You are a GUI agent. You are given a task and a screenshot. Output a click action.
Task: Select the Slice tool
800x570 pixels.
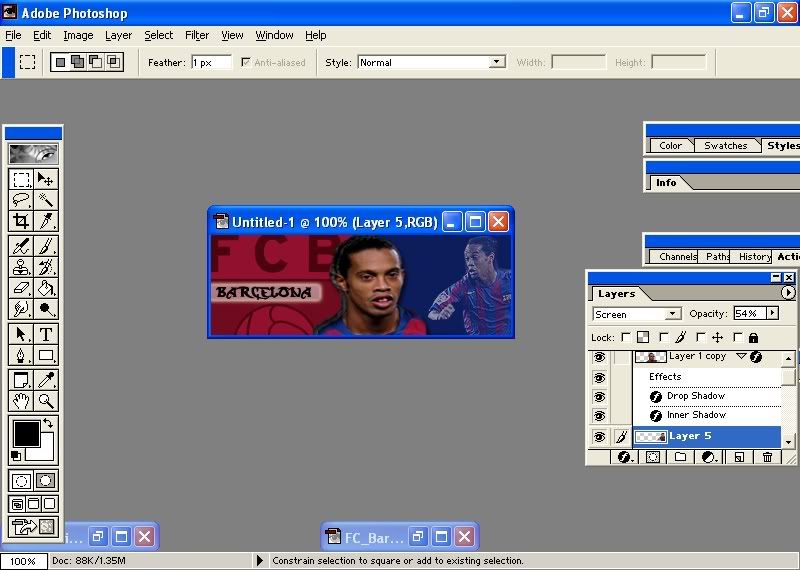coord(46,221)
